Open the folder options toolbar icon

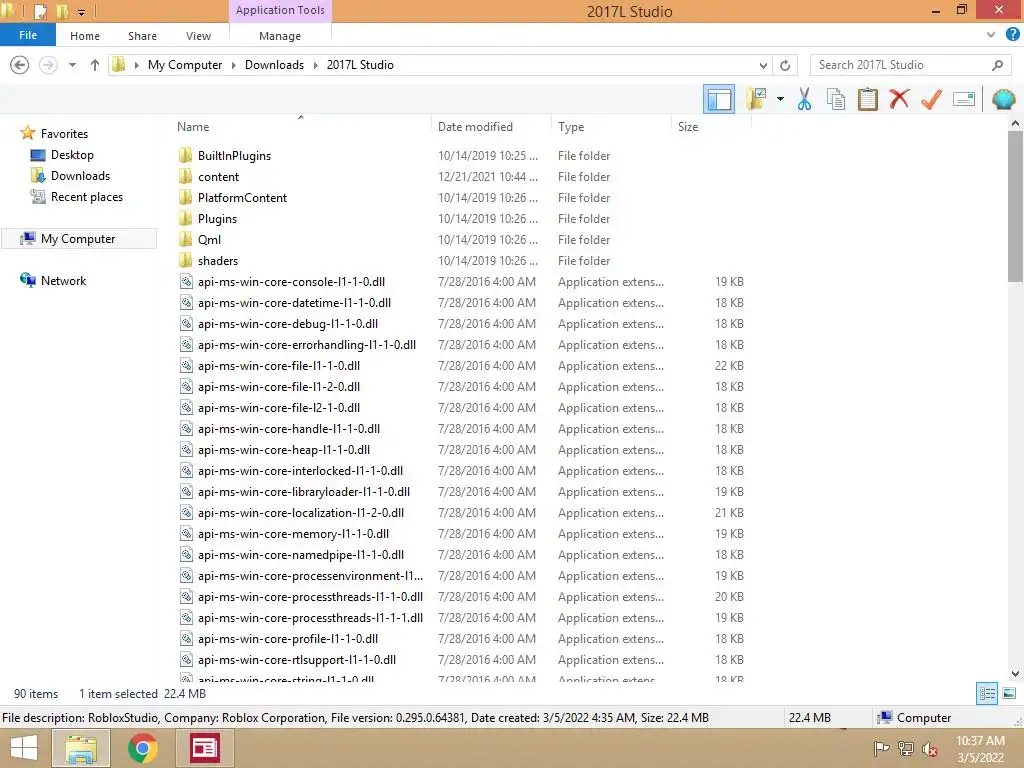[756, 99]
